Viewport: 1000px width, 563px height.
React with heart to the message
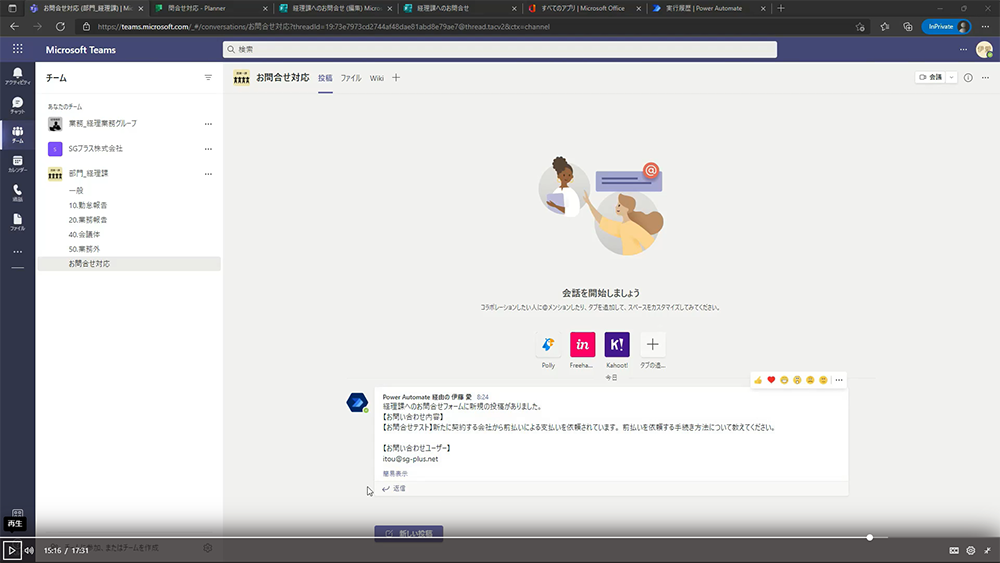pyautogui.click(x=771, y=380)
